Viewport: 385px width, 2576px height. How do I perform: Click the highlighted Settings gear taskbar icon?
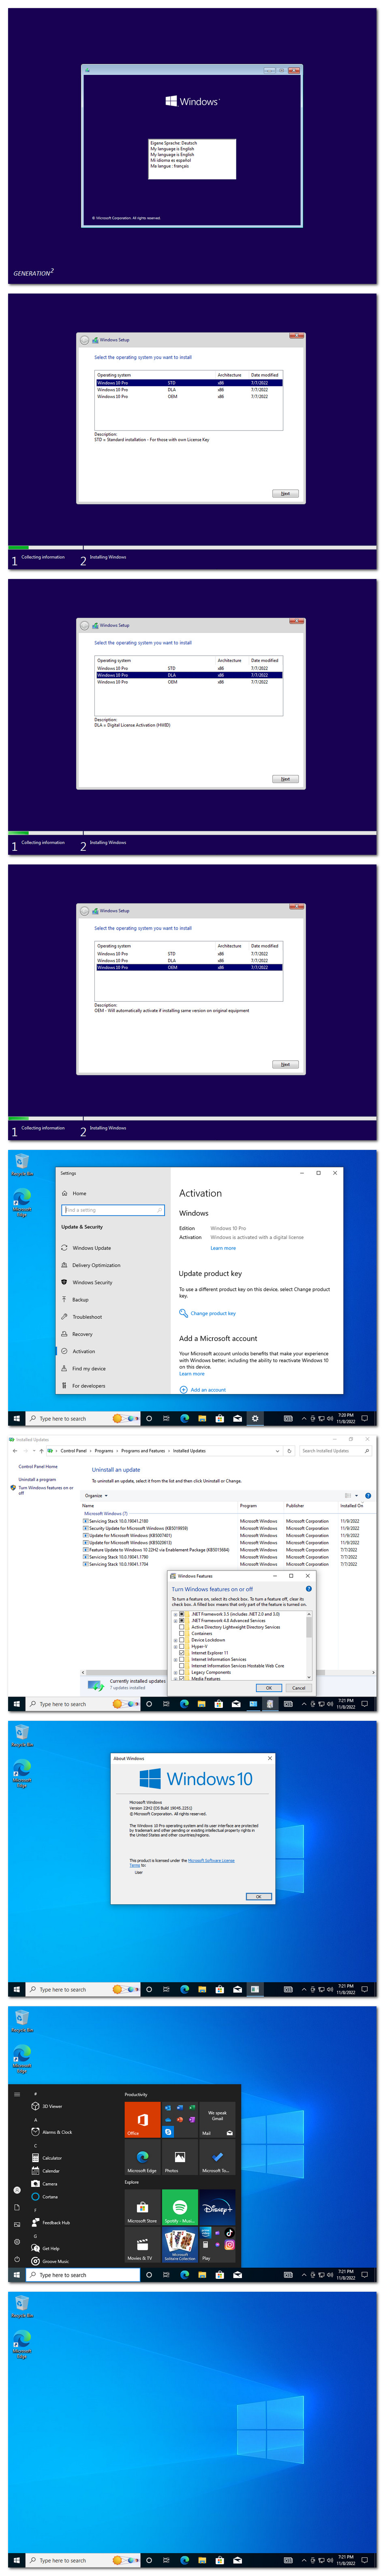(254, 1418)
